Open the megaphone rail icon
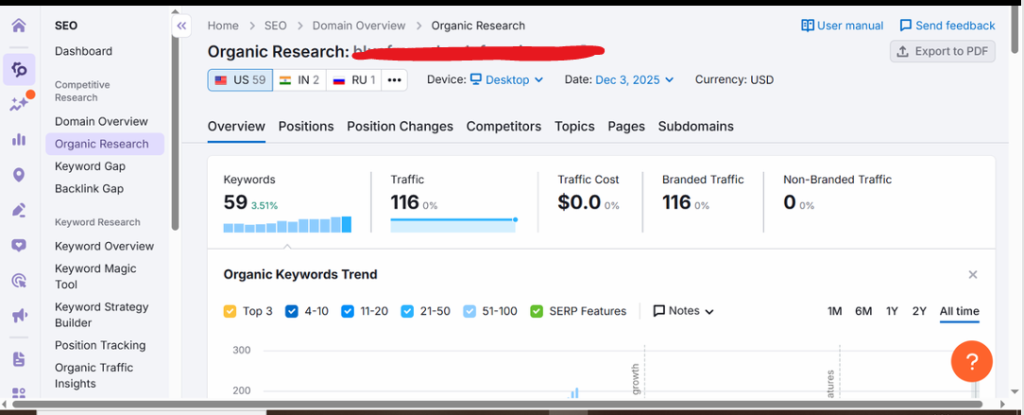The image size is (1024, 415). [x=19, y=316]
